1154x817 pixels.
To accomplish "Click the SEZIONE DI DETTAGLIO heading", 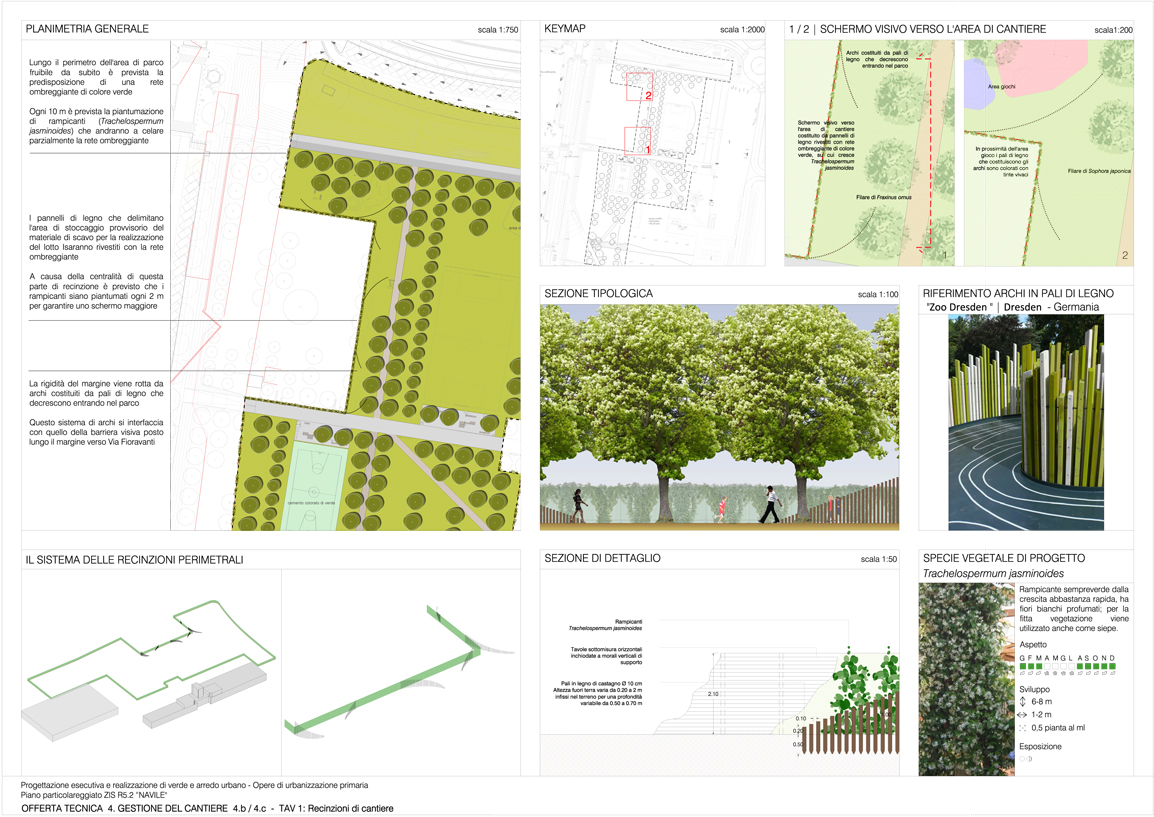I will tap(602, 558).
